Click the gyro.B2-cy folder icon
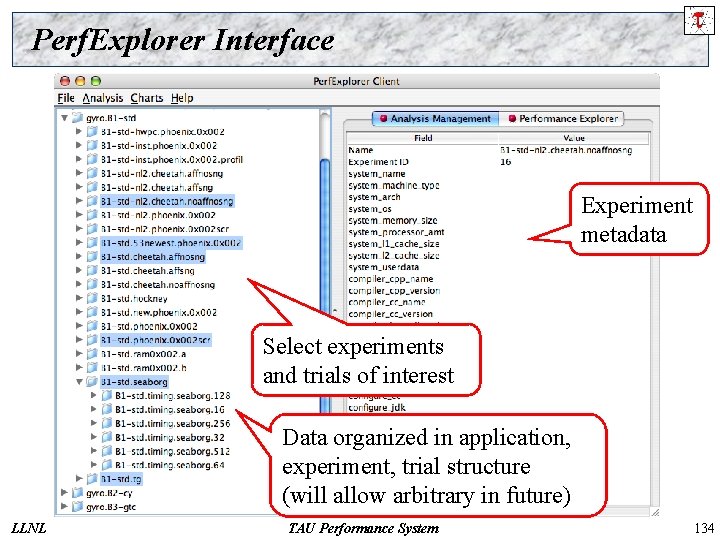720x540 pixels. pyautogui.click(x=77, y=493)
